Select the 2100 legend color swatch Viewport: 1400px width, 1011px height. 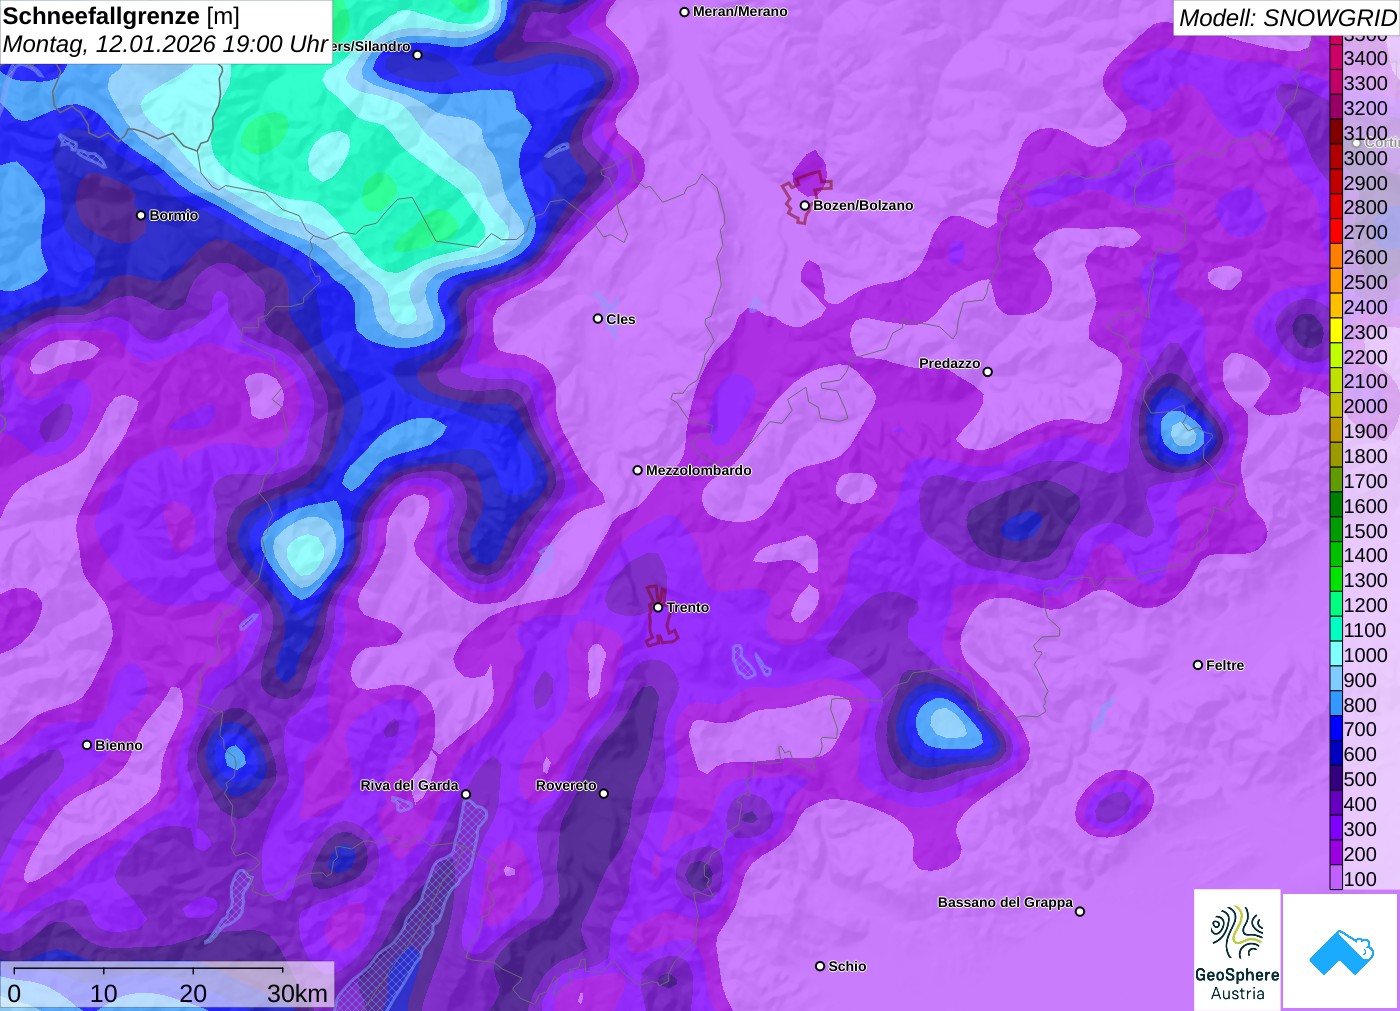1336,381
